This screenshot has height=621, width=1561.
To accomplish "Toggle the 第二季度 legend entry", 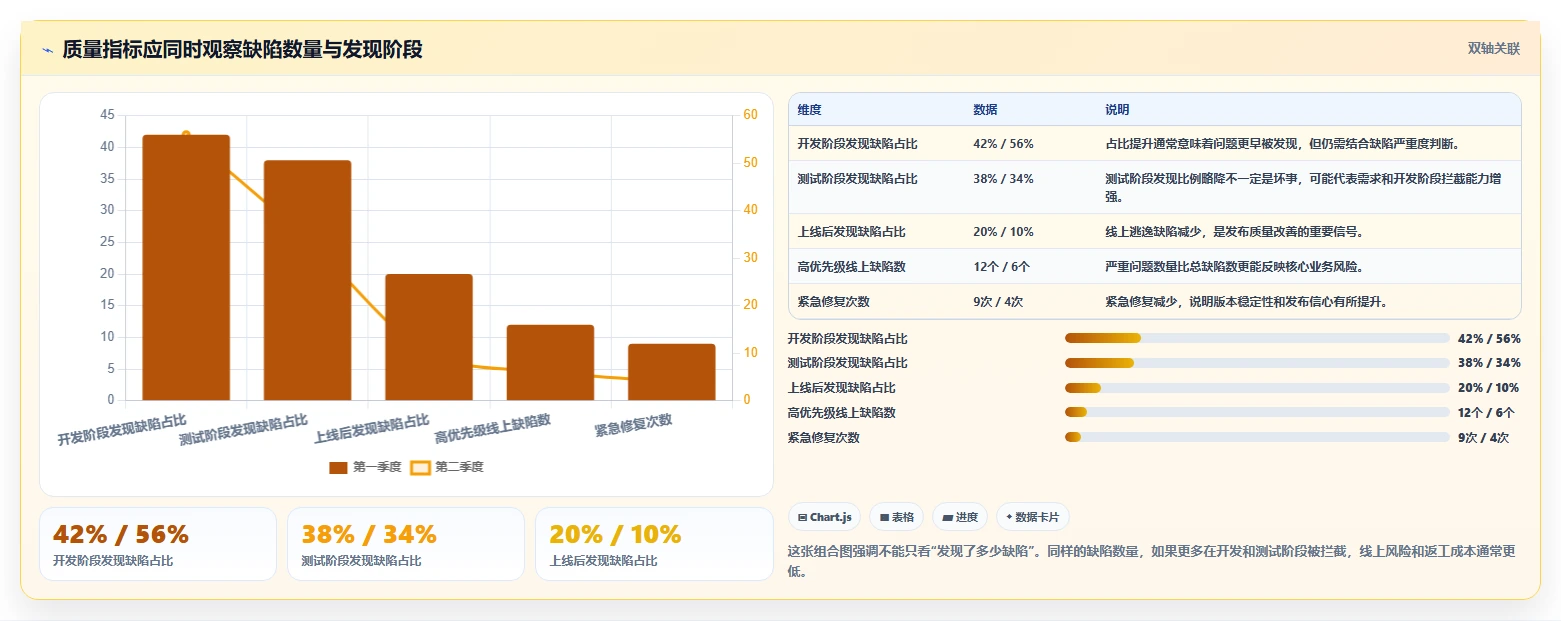I will 447,467.
